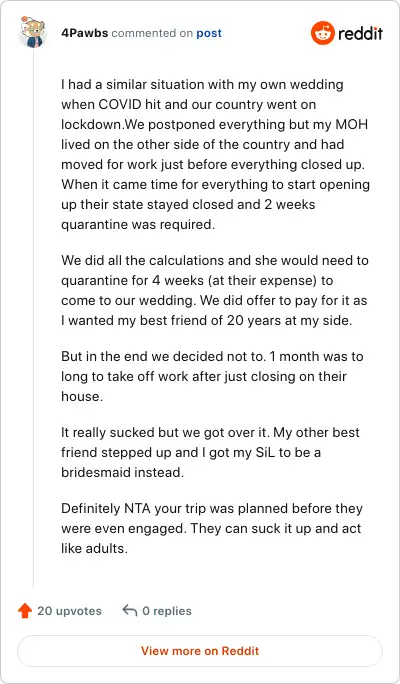Click paragraph starting "We did all the calculations"
The width and height of the screenshot is (400, 684).
click(215, 290)
